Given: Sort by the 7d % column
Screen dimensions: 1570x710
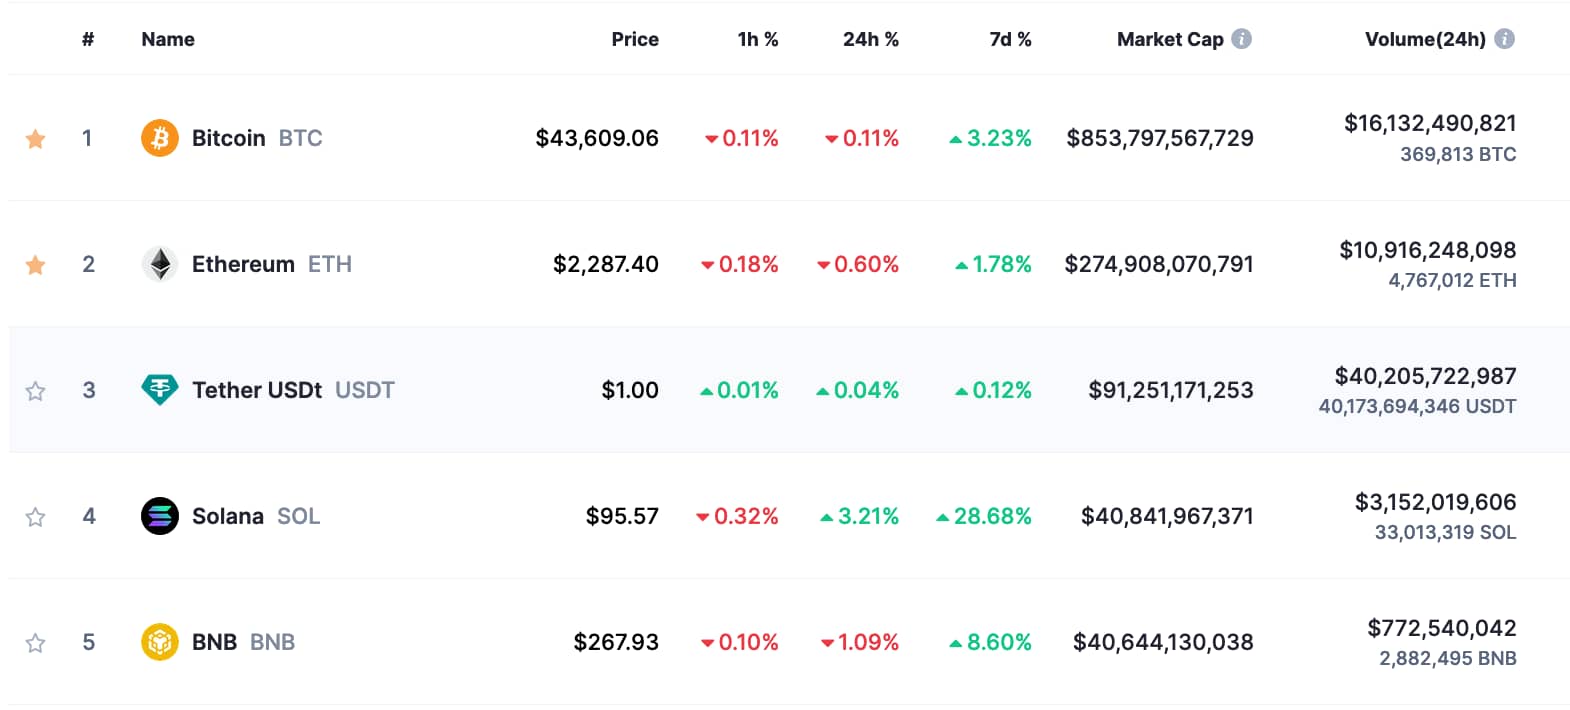Looking at the screenshot, I should click(x=1009, y=39).
